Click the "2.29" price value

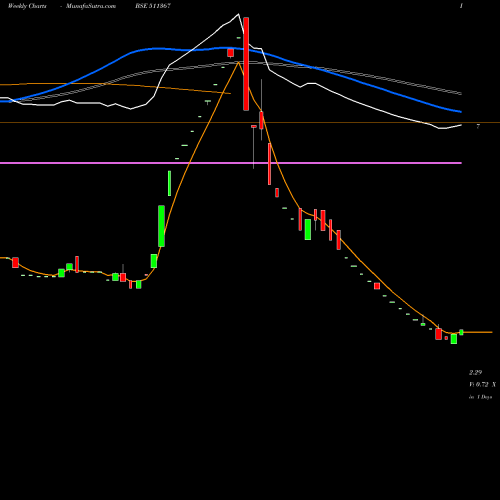click(476, 372)
